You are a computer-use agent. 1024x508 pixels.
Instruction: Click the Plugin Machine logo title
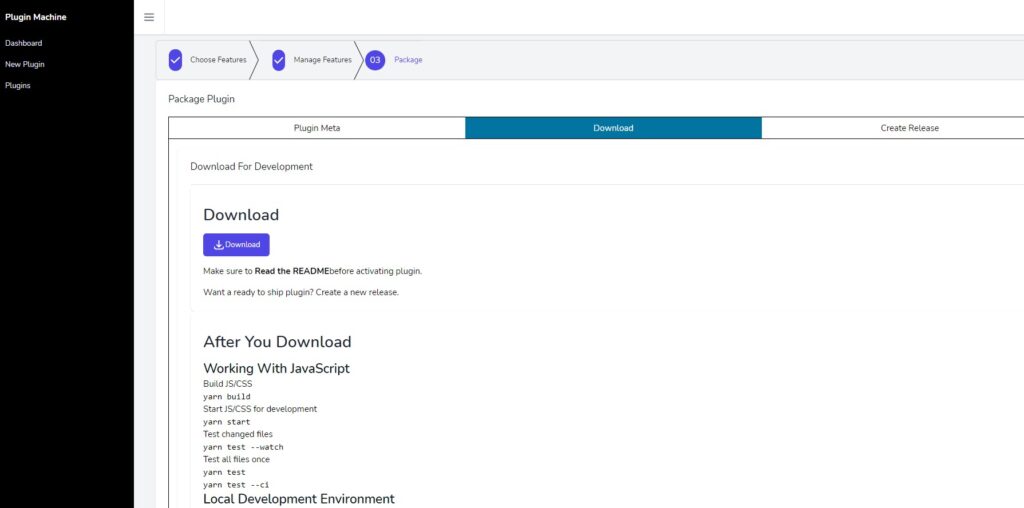[x=36, y=17]
